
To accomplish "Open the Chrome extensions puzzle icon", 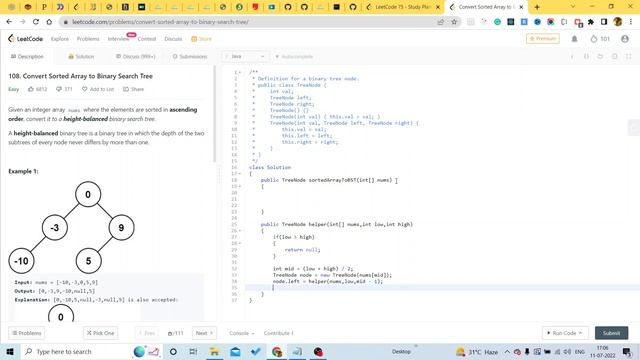I will 591,22.
